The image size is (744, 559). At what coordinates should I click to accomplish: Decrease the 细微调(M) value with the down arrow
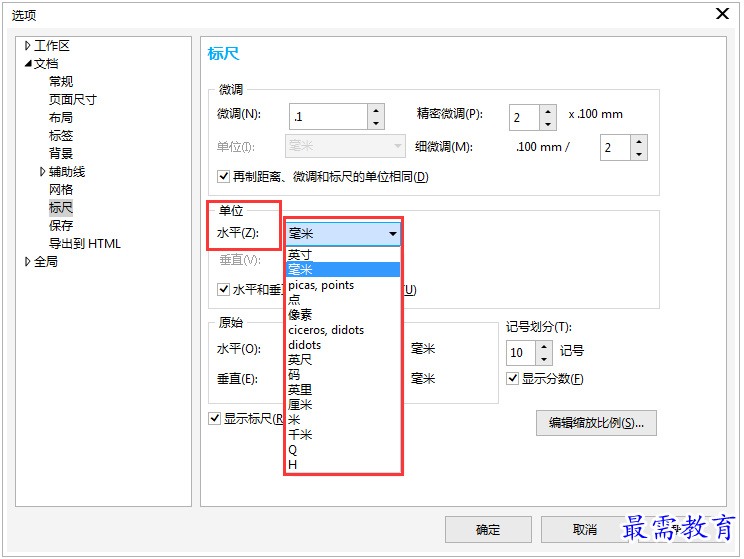coord(639,154)
